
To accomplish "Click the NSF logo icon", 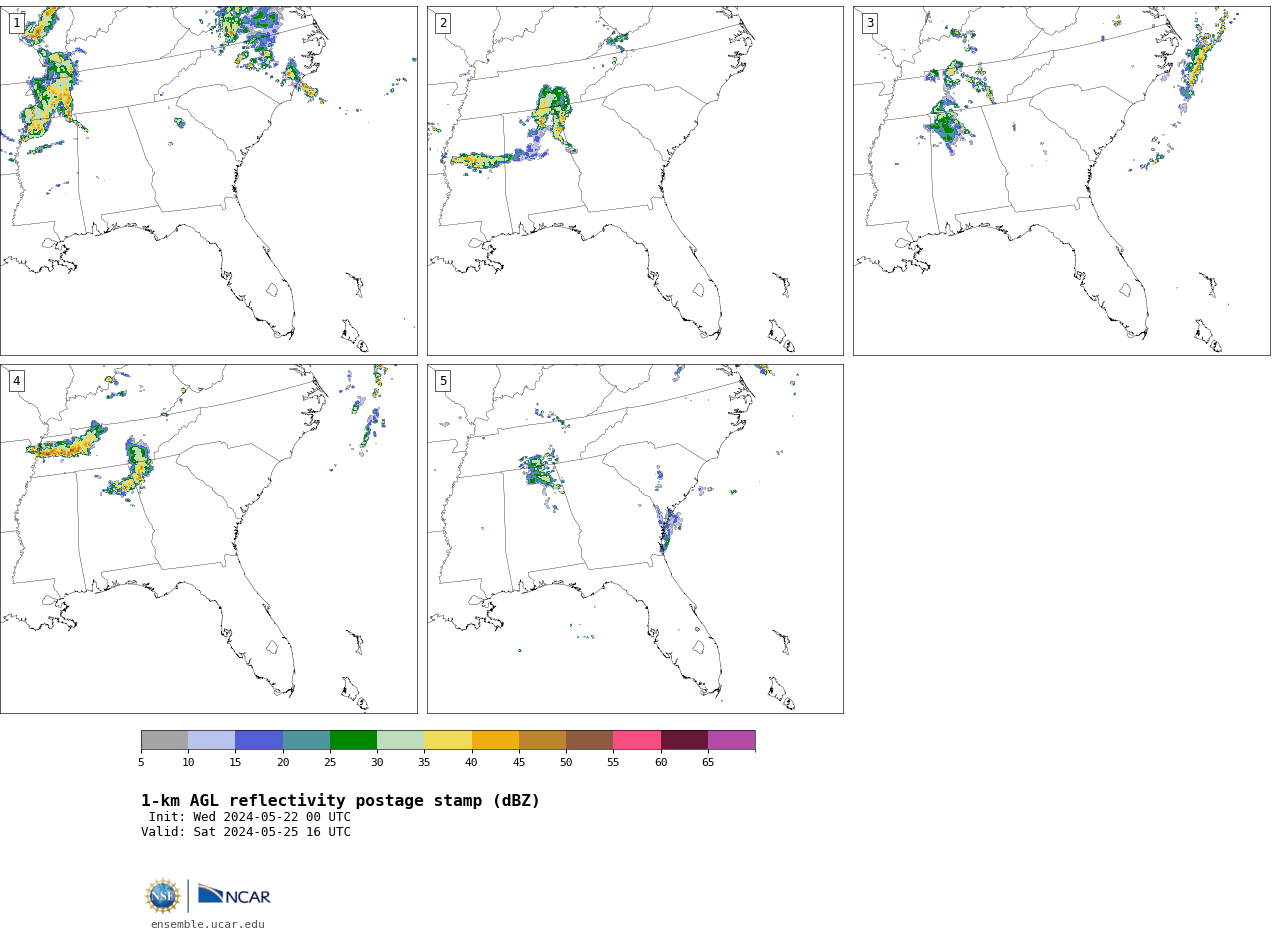I will [x=163, y=896].
